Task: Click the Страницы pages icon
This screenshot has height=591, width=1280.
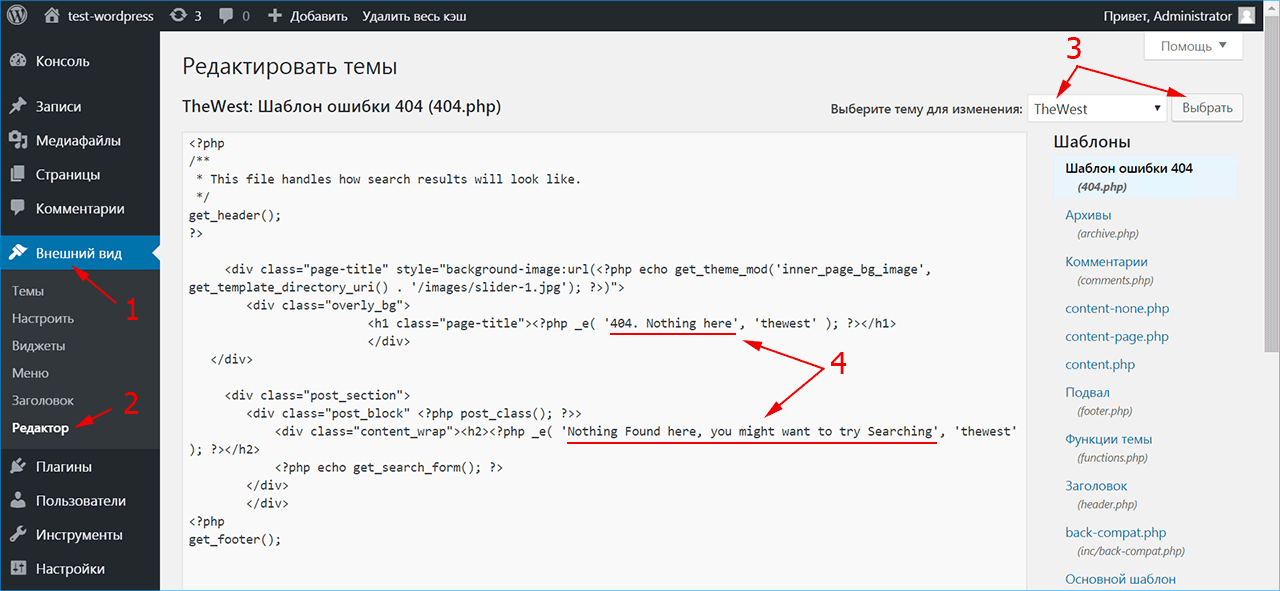Action: pos(18,174)
